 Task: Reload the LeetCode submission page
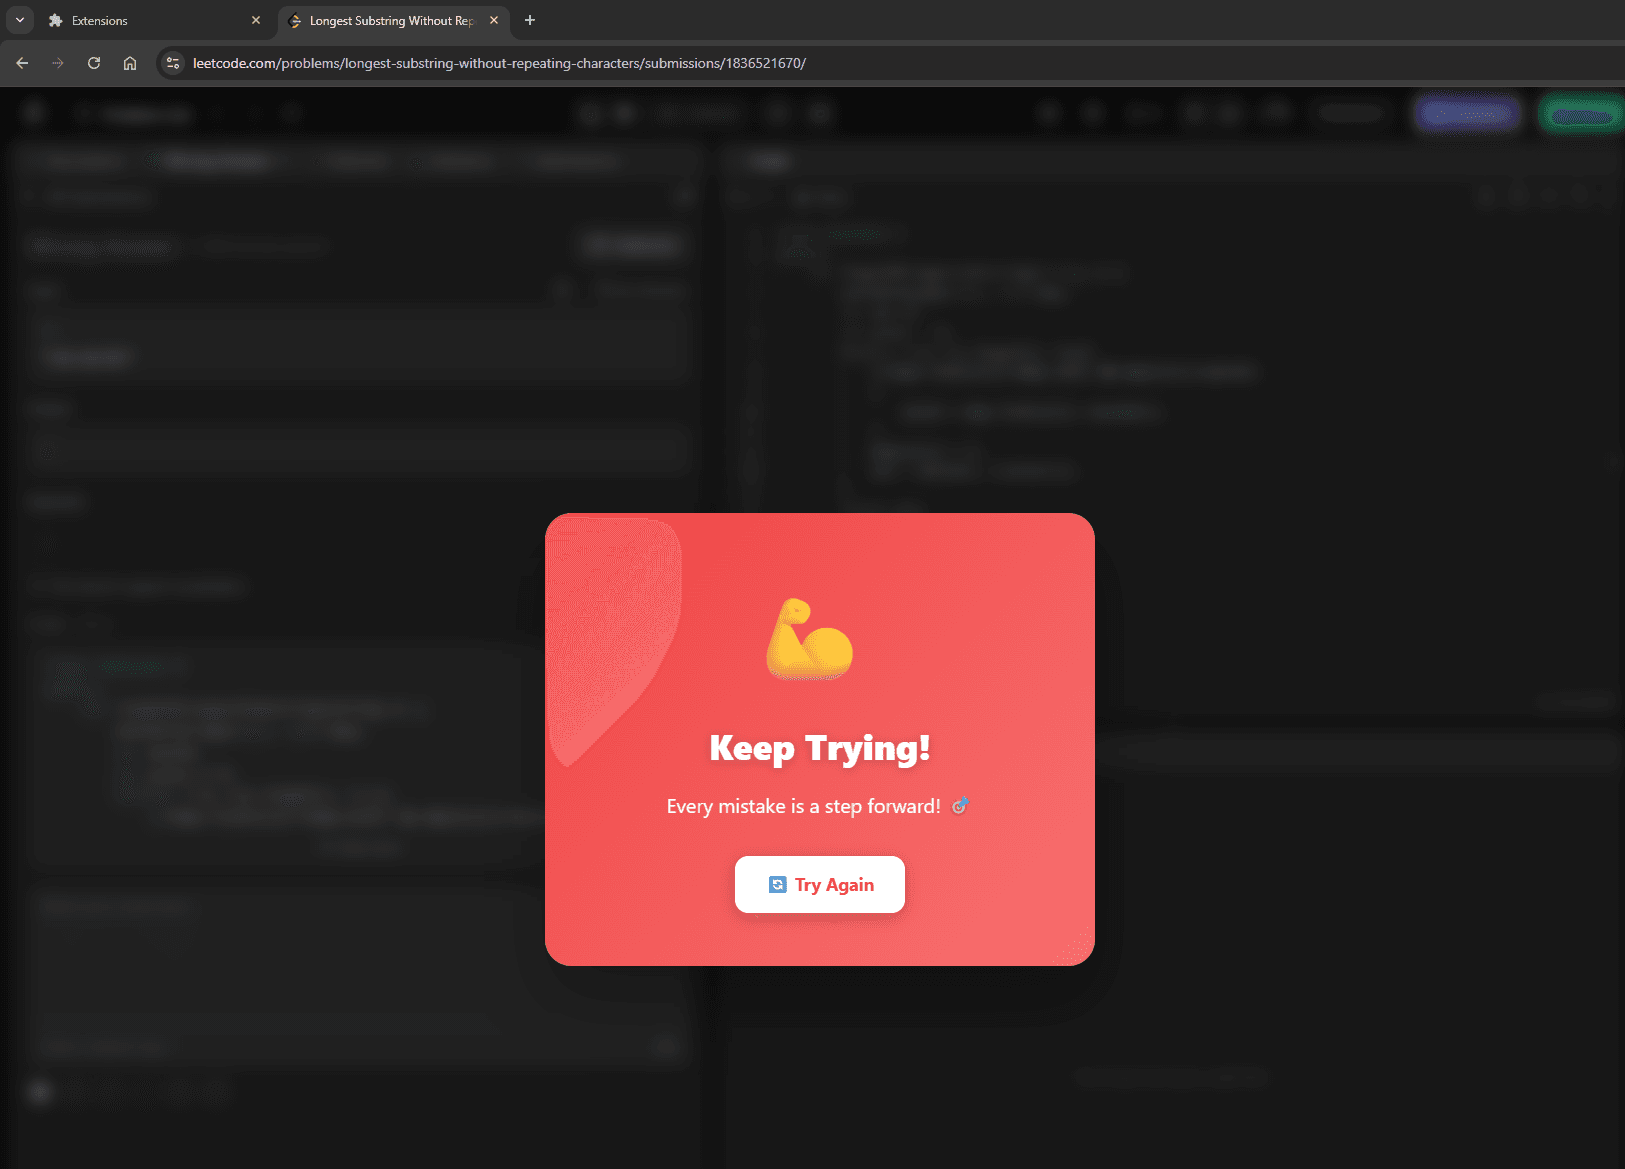(94, 63)
